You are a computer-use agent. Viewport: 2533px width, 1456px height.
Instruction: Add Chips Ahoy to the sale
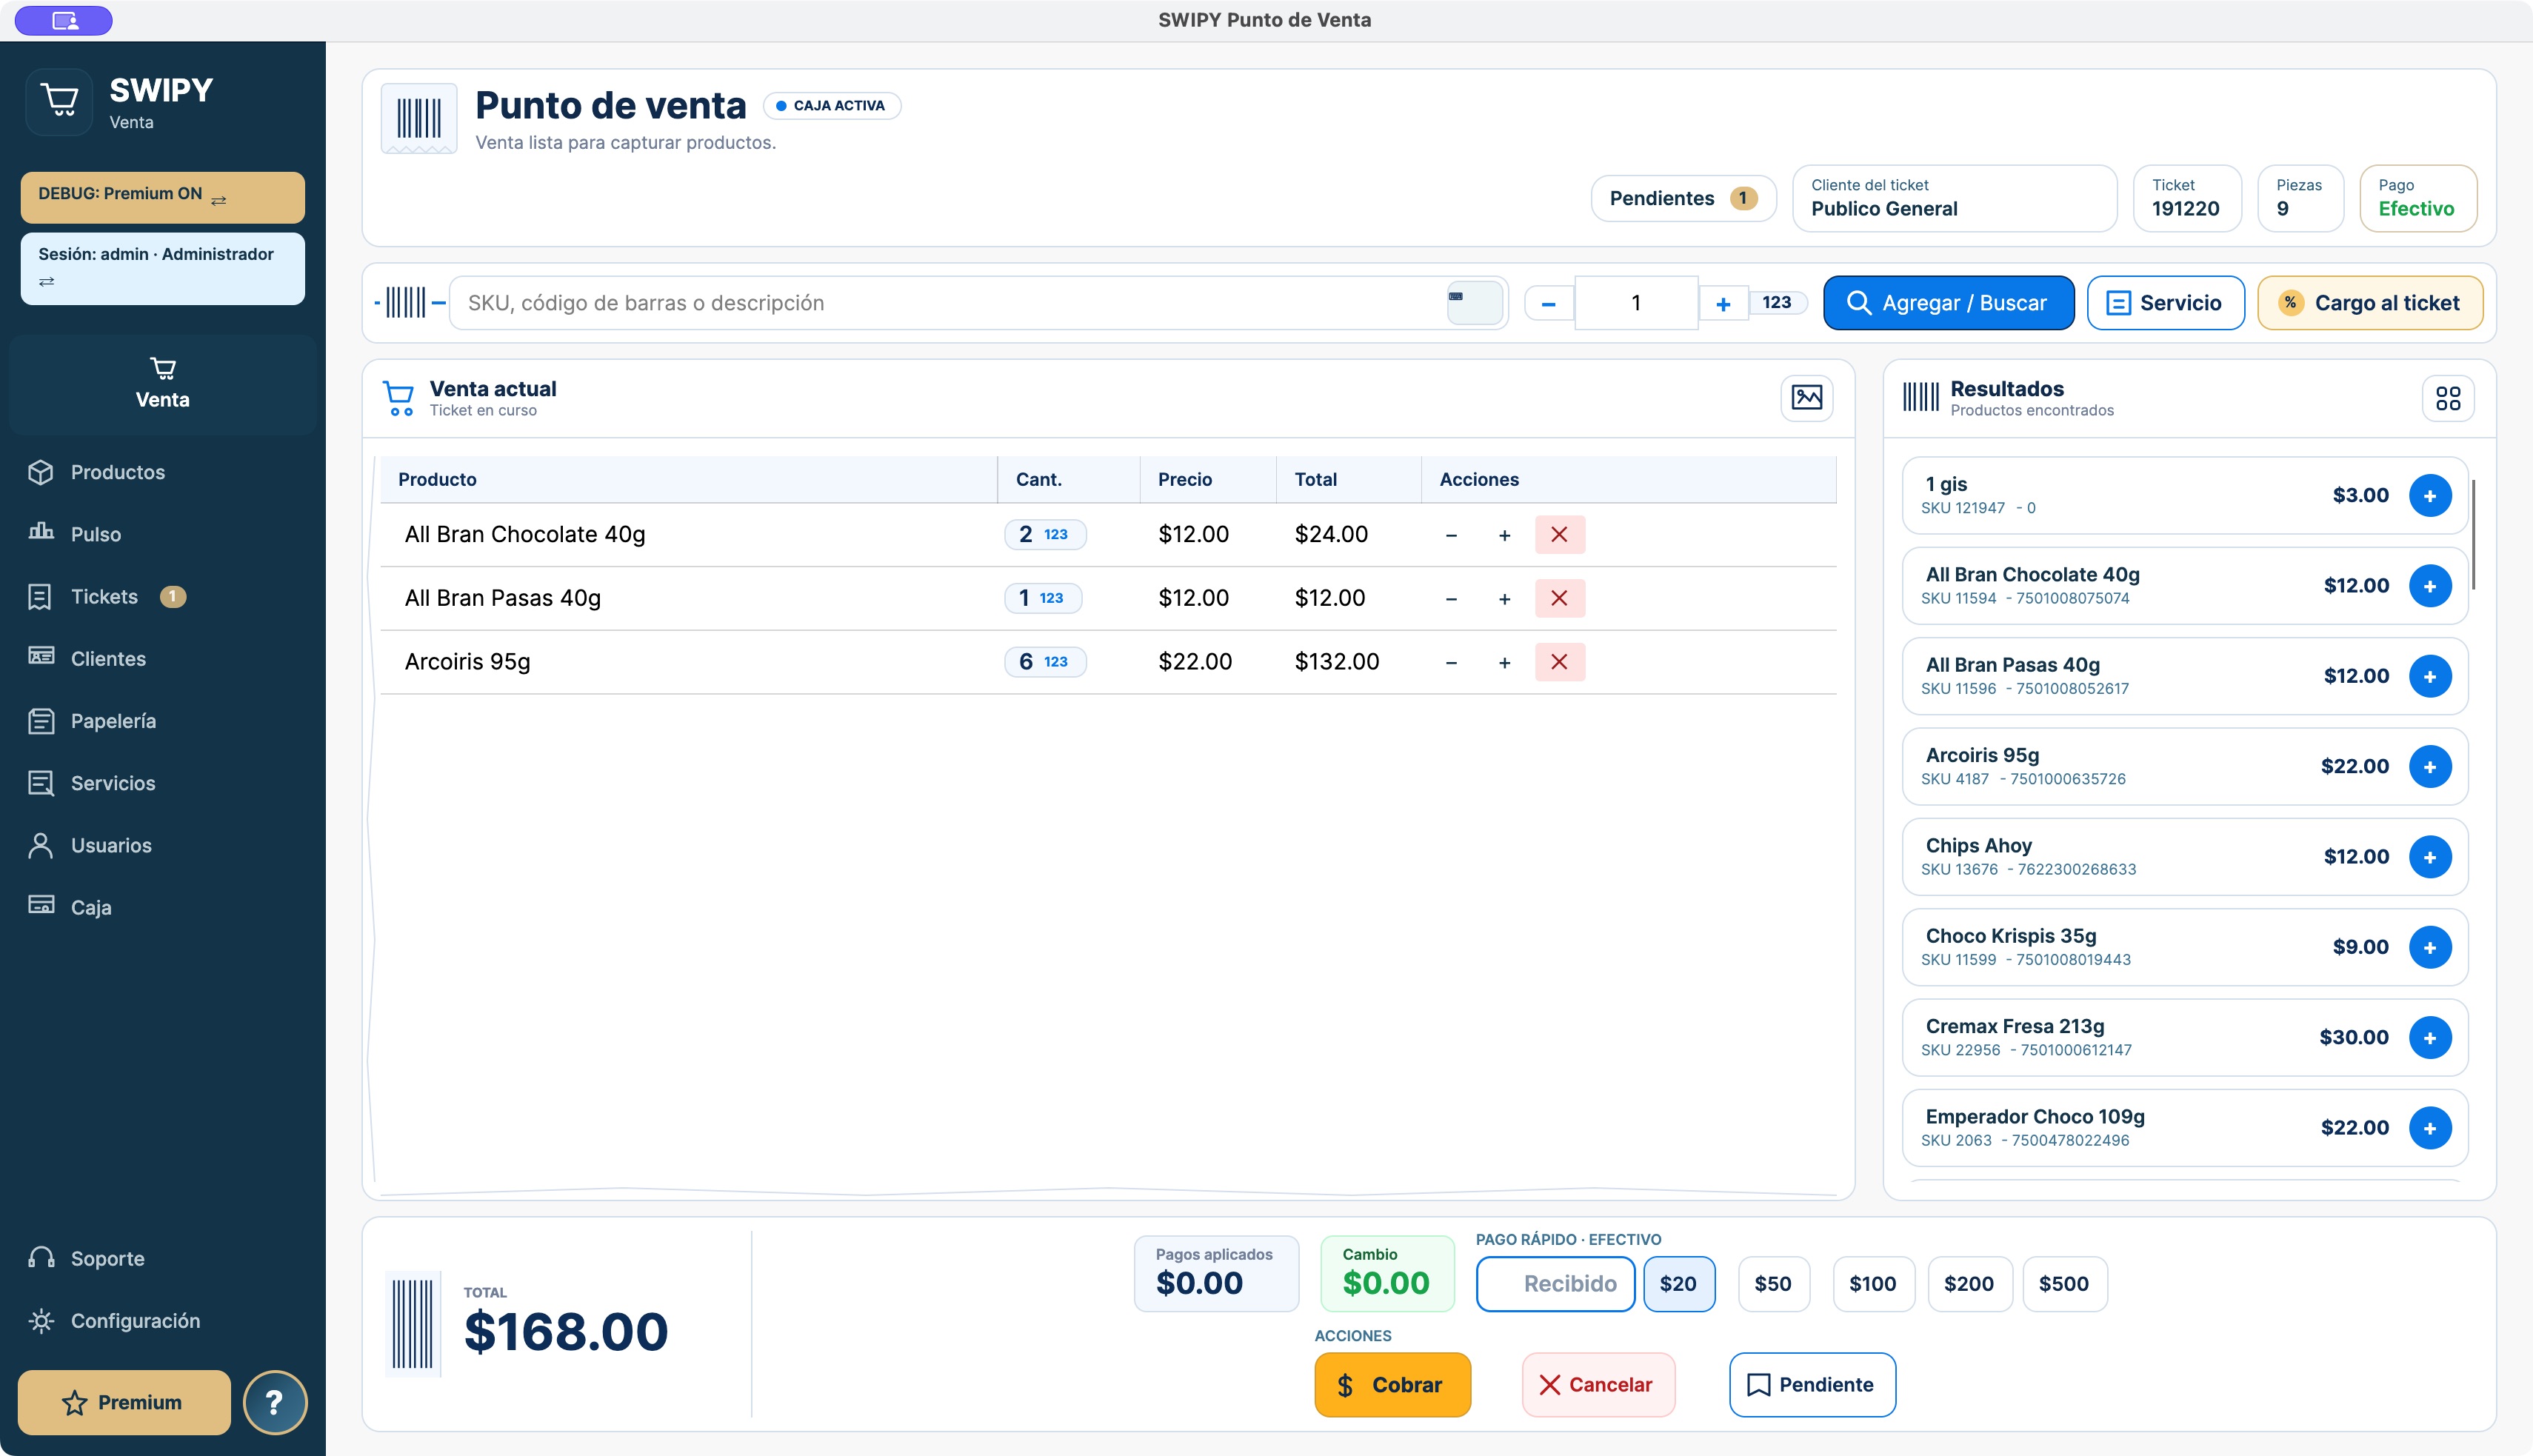(2430, 857)
